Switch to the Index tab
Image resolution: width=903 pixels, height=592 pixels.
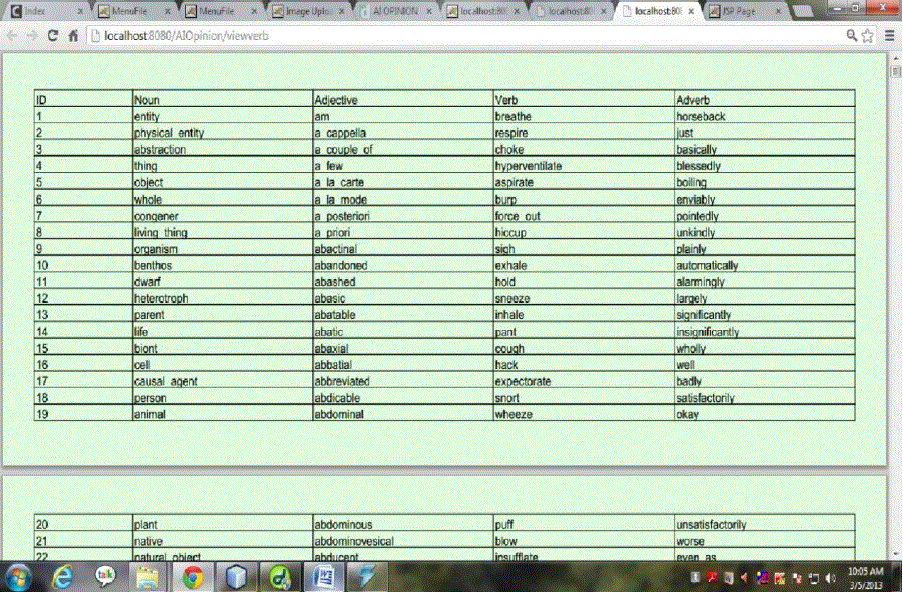click(x=40, y=11)
